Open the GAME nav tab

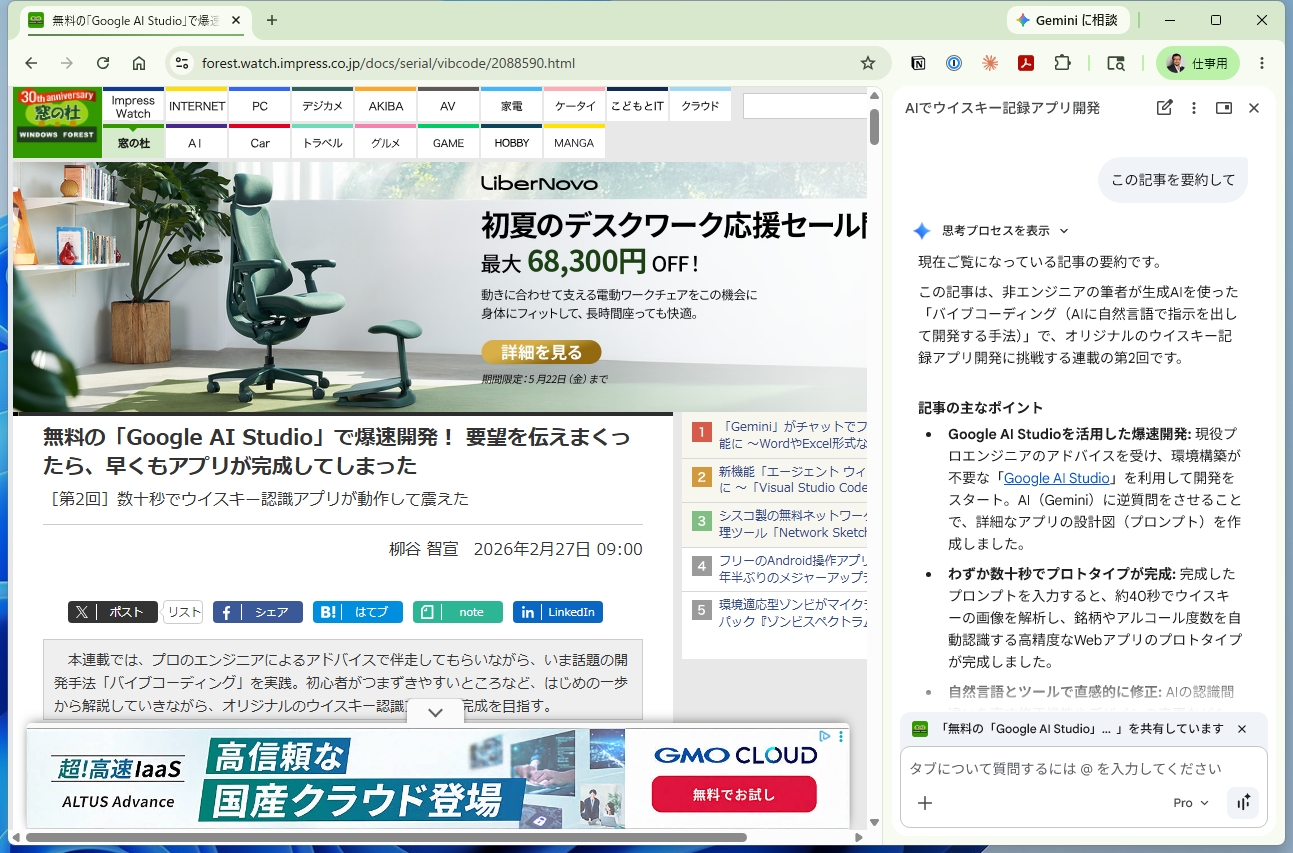448,143
